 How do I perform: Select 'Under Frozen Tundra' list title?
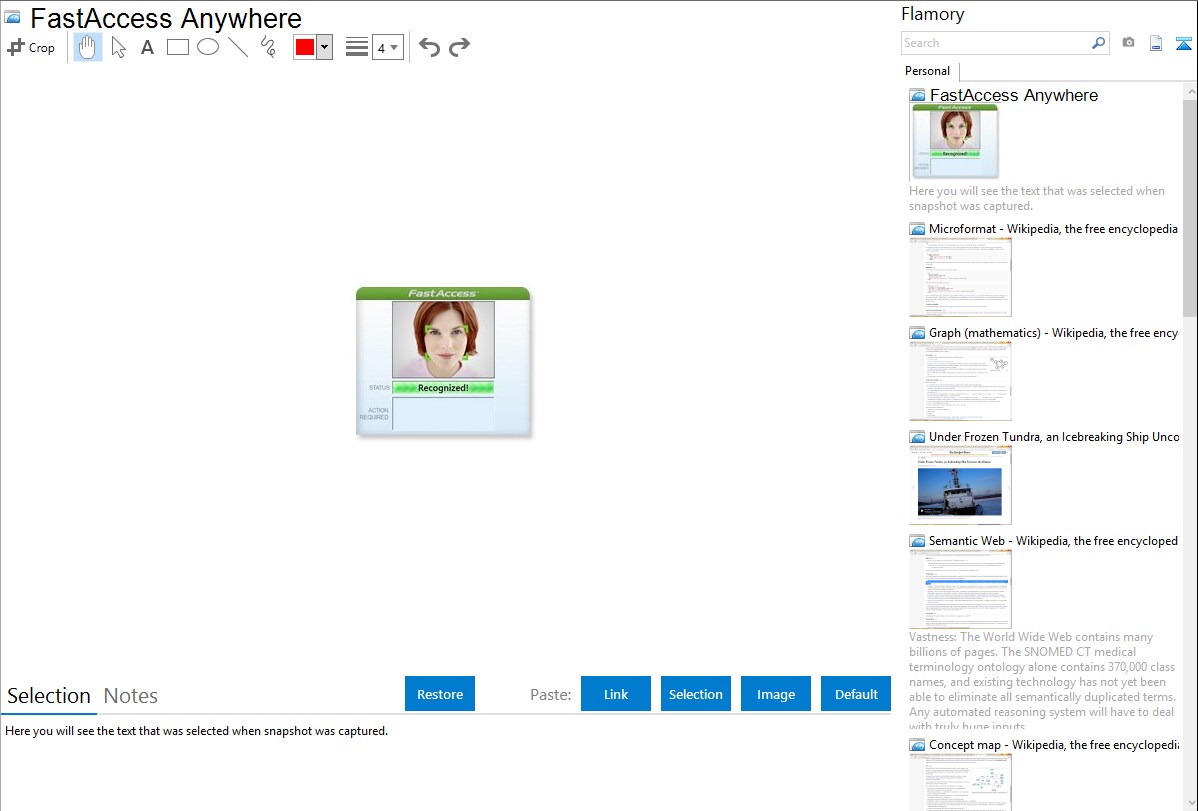1053,436
